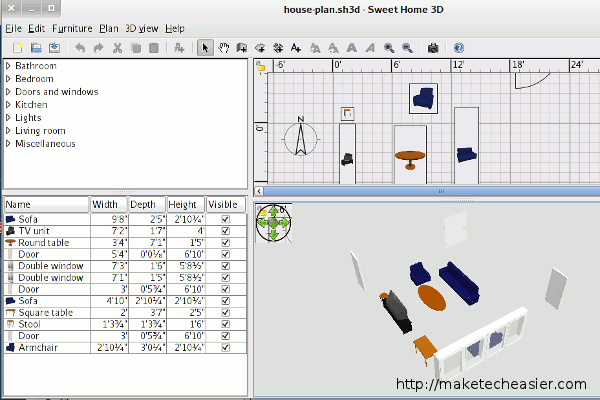
Task: Choose the Add text label tool
Action: point(296,48)
